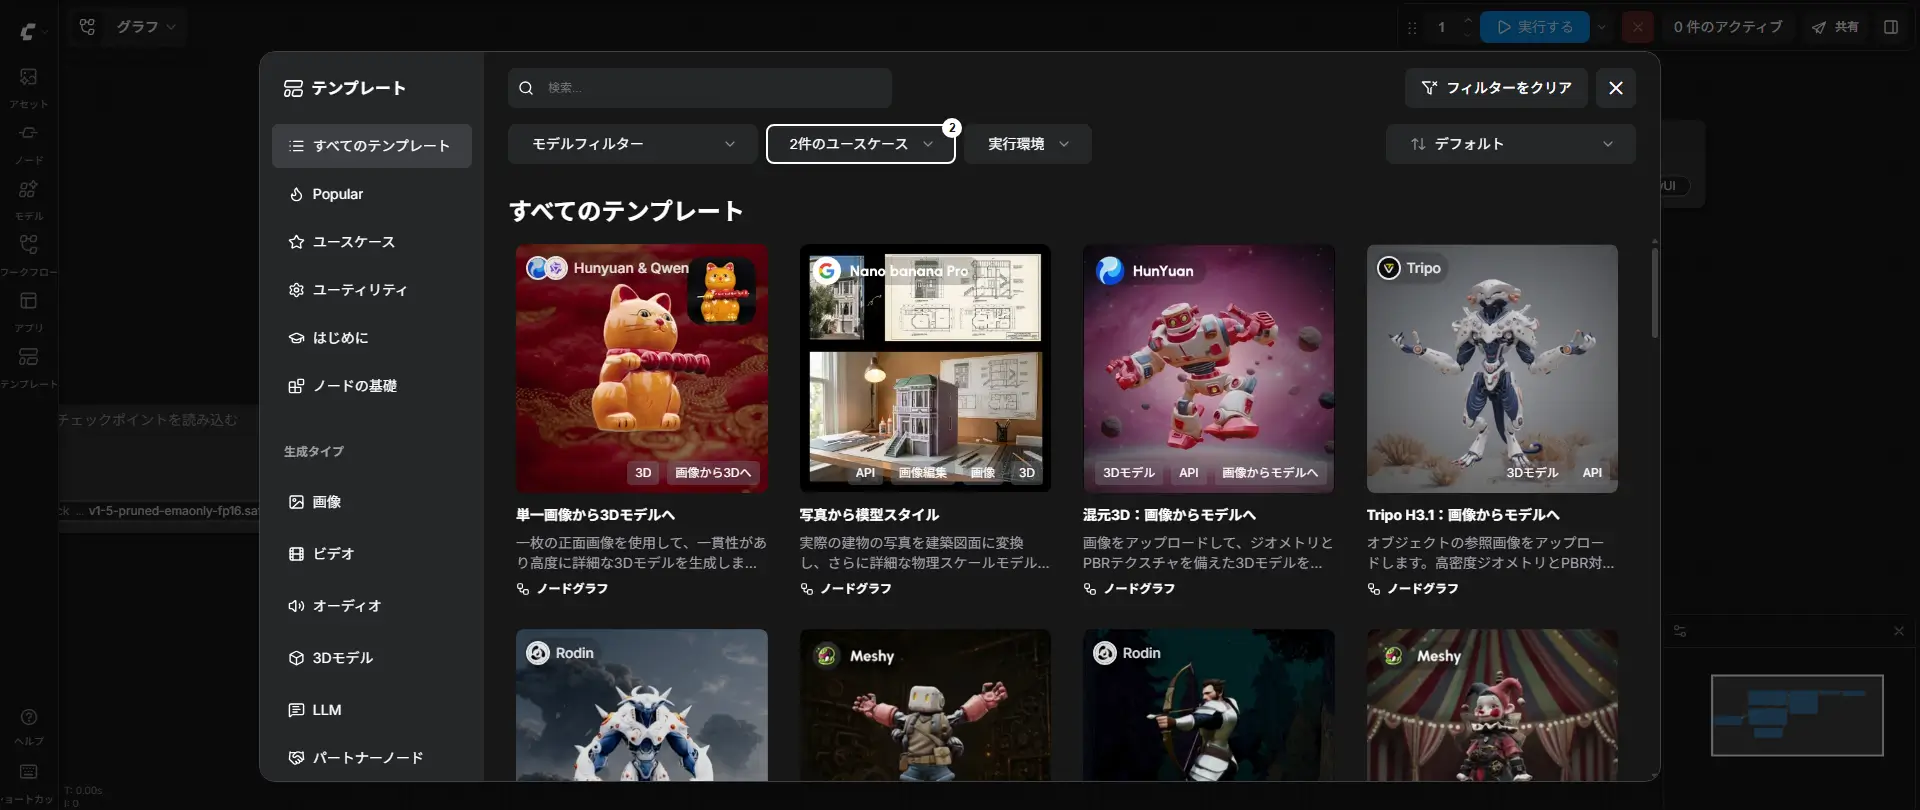Open the ヘルプ menu in the left sidebar
The height and width of the screenshot is (810, 1920).
click(x=29, y=725)
